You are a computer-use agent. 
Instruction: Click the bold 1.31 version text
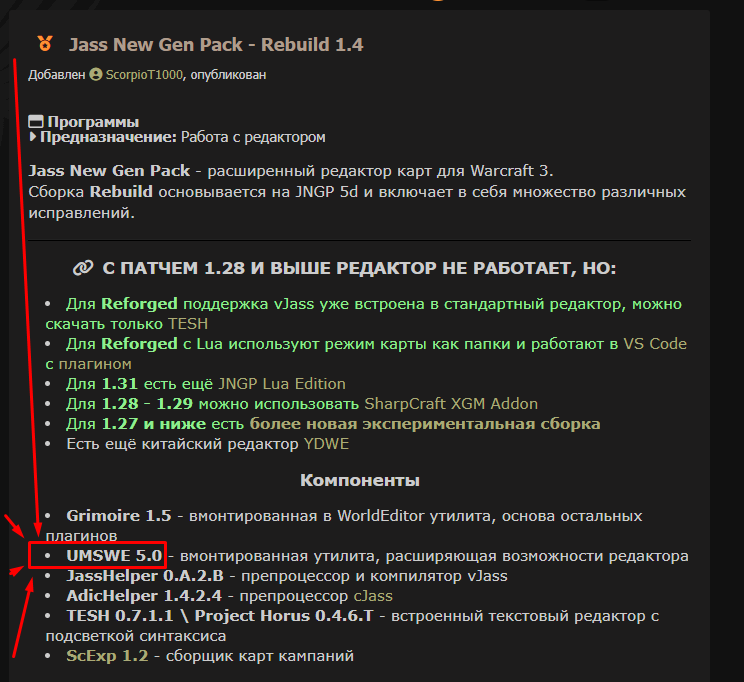pyautogui.click(x=120, y=383)
